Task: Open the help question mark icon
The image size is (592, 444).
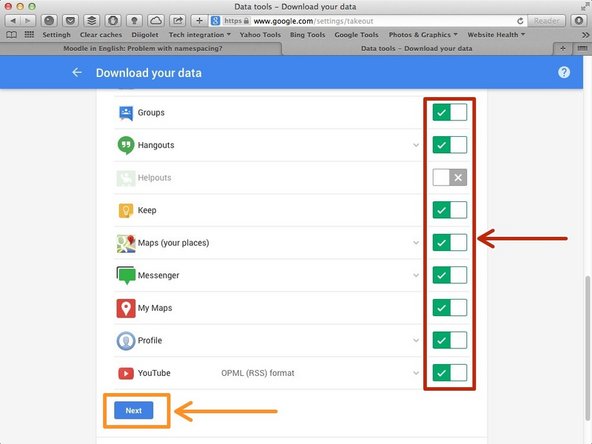Action: 564,72
